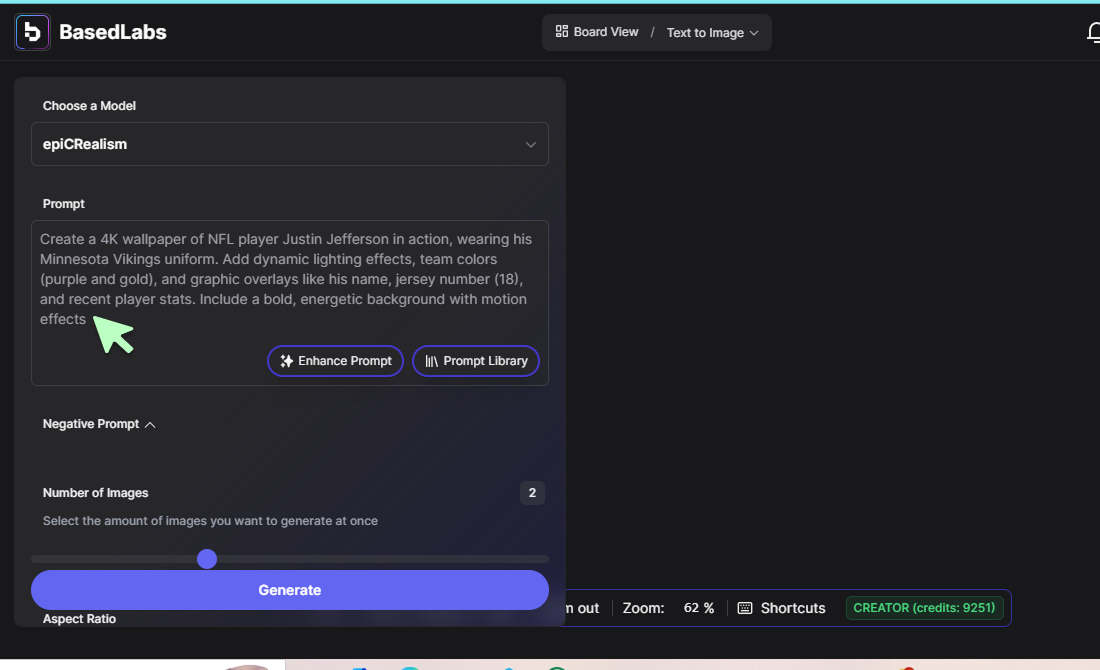
Task: Collapse the Negative Prompt section
Action: (99, 424)
